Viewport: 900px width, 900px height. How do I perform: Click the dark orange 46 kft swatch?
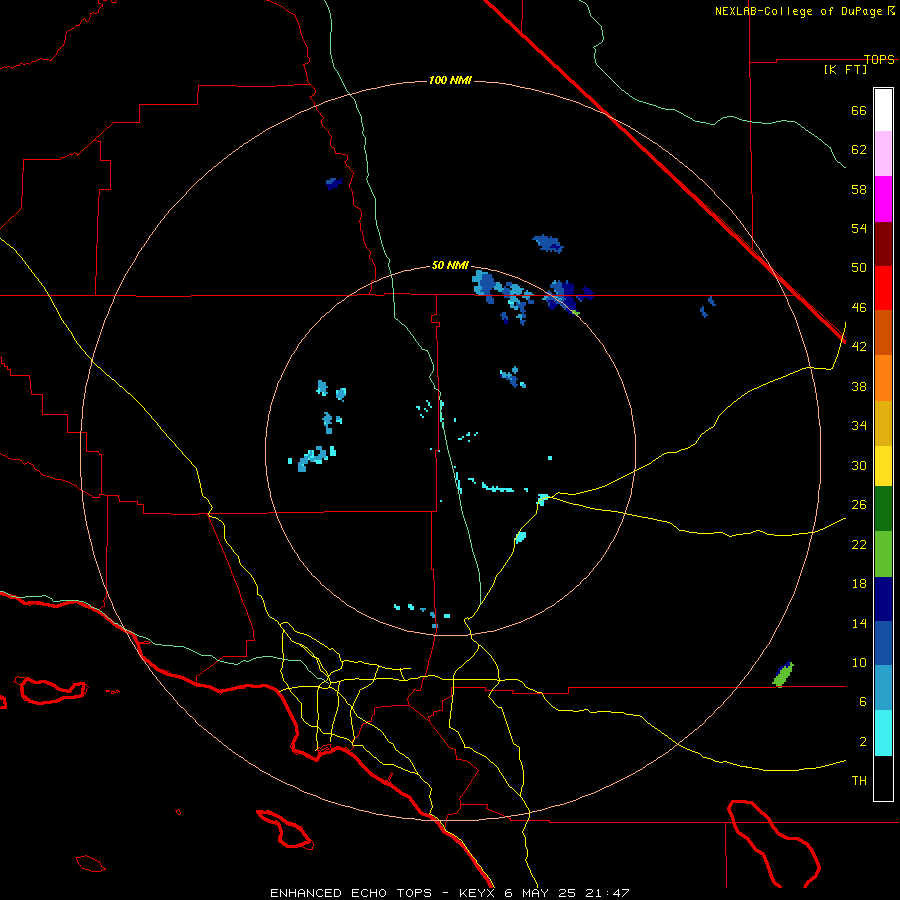[x=883, y=332]
